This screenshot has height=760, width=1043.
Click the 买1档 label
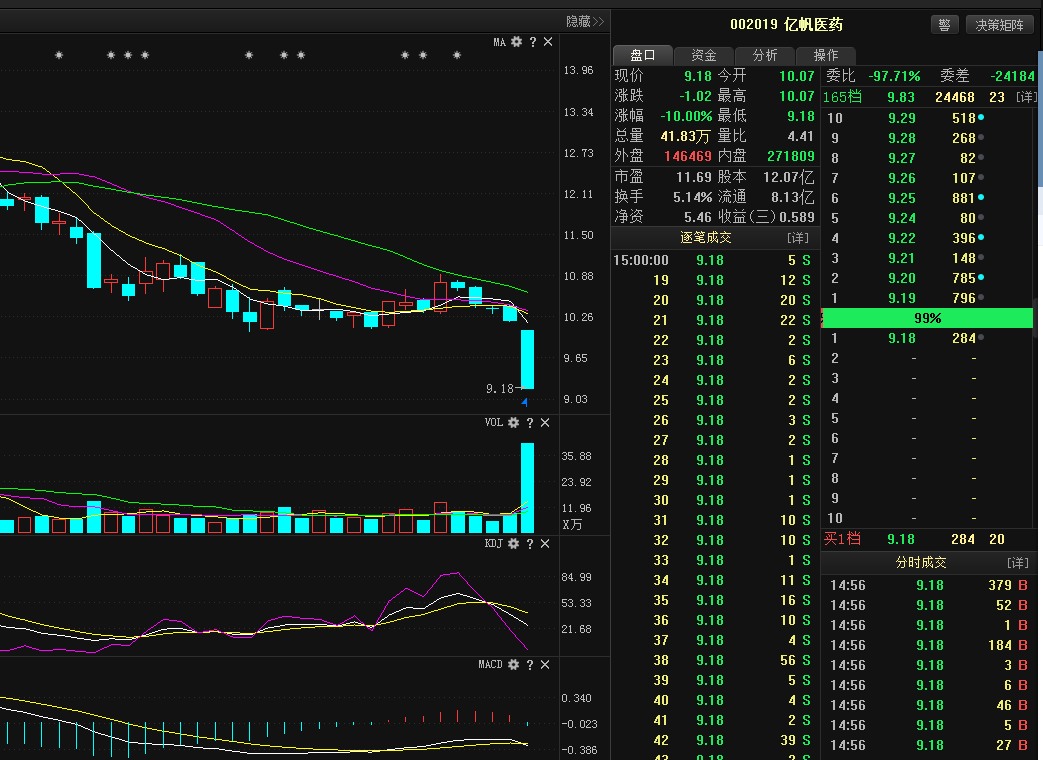tap(842, 539)
